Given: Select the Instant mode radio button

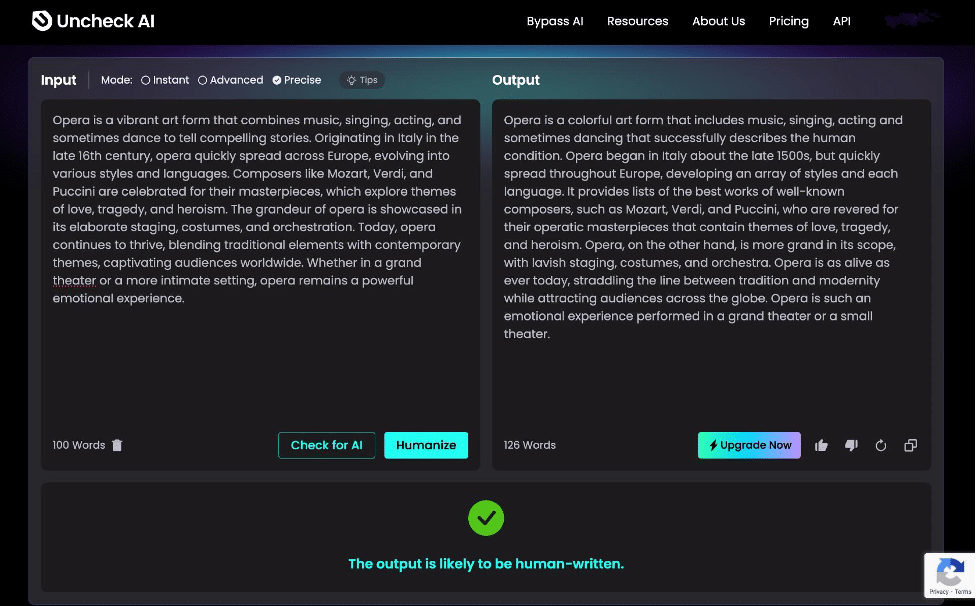Looking at the screenshot, I should (x=146, y=80).
